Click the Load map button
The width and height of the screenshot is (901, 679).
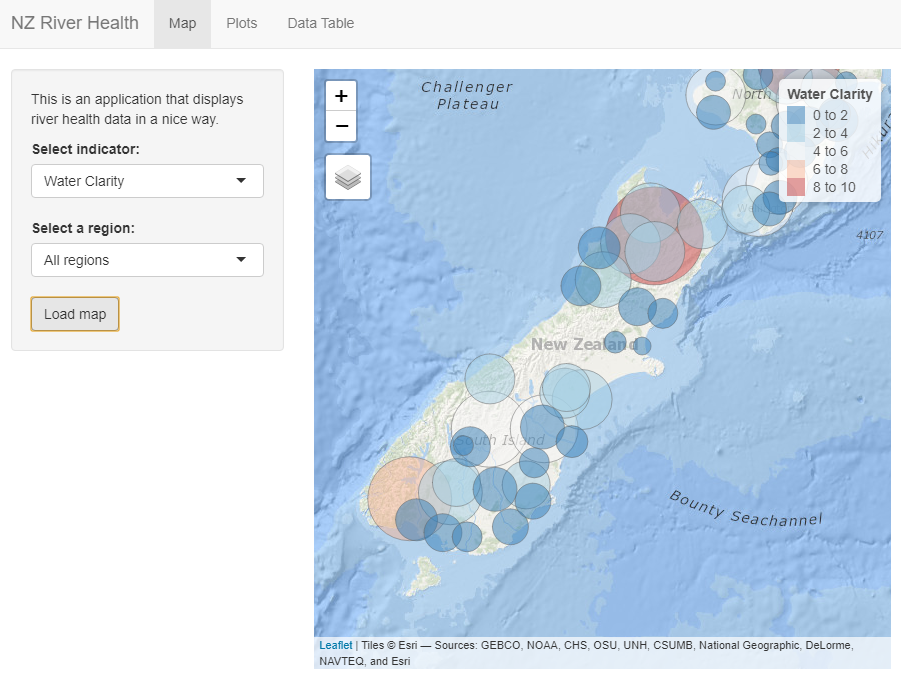(75, 314)
